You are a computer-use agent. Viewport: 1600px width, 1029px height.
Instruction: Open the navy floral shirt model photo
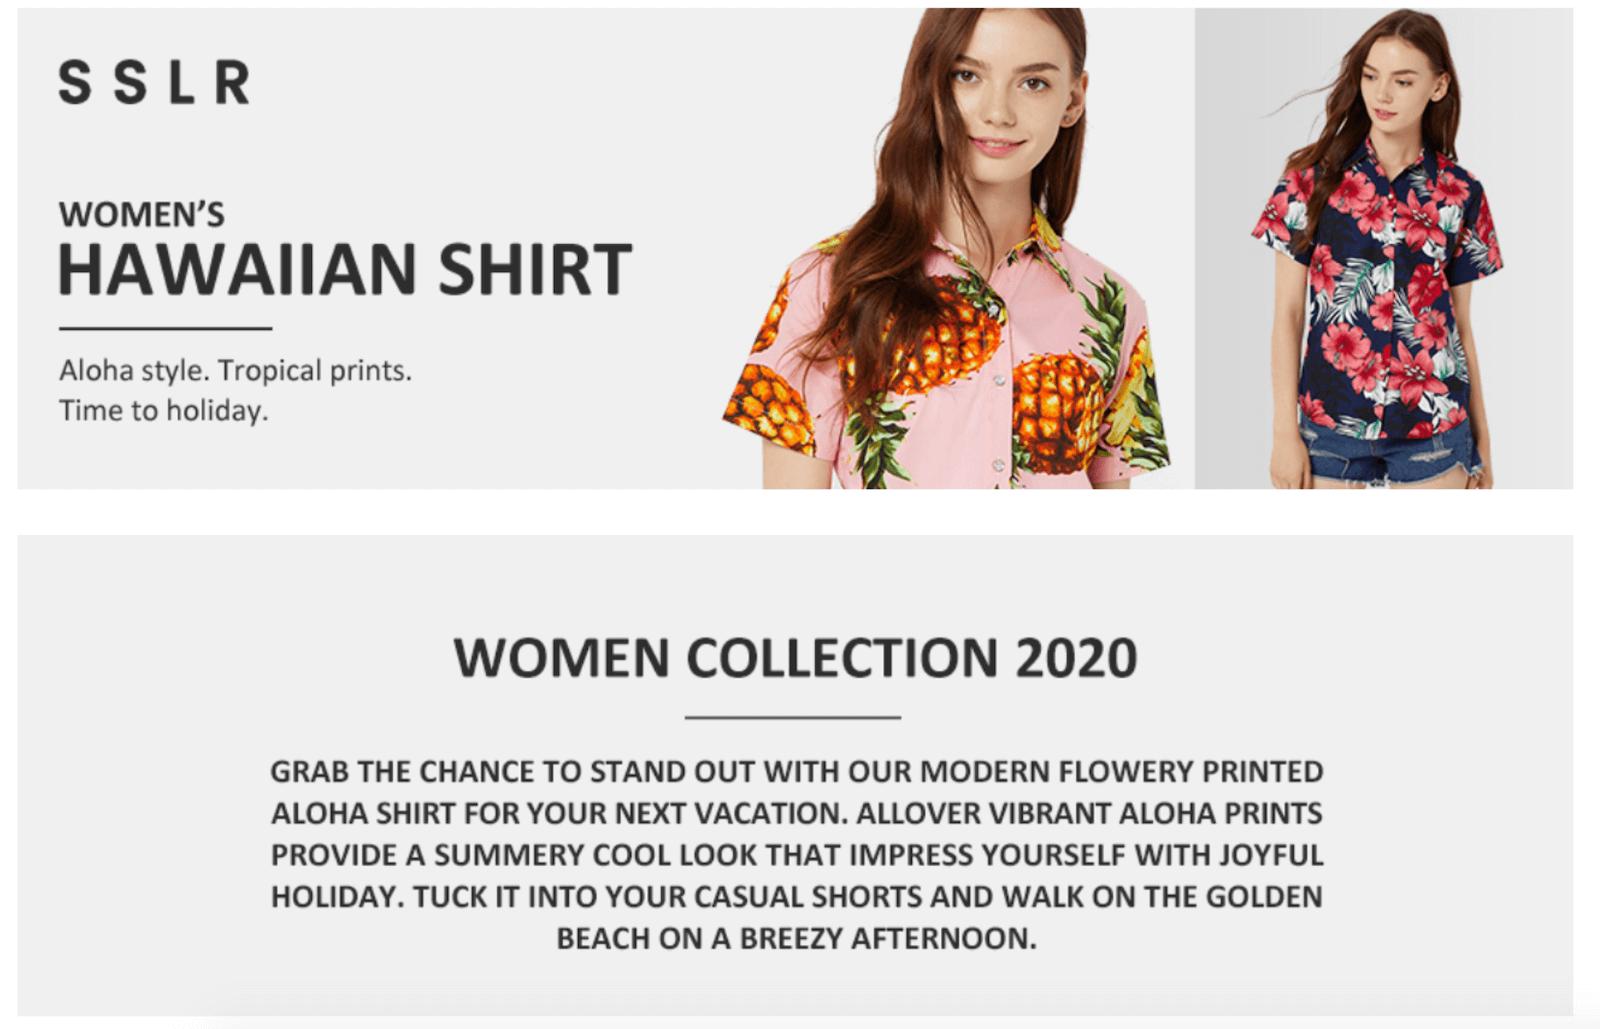1384,248
